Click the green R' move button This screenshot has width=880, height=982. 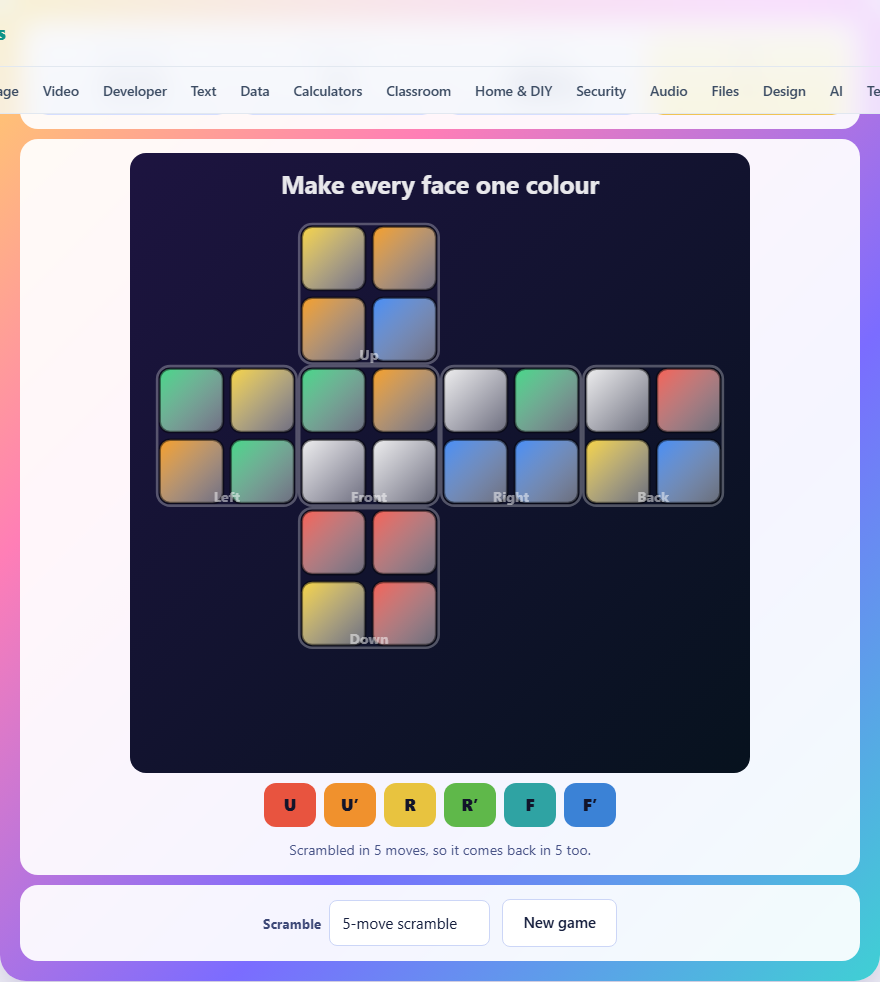470,805
